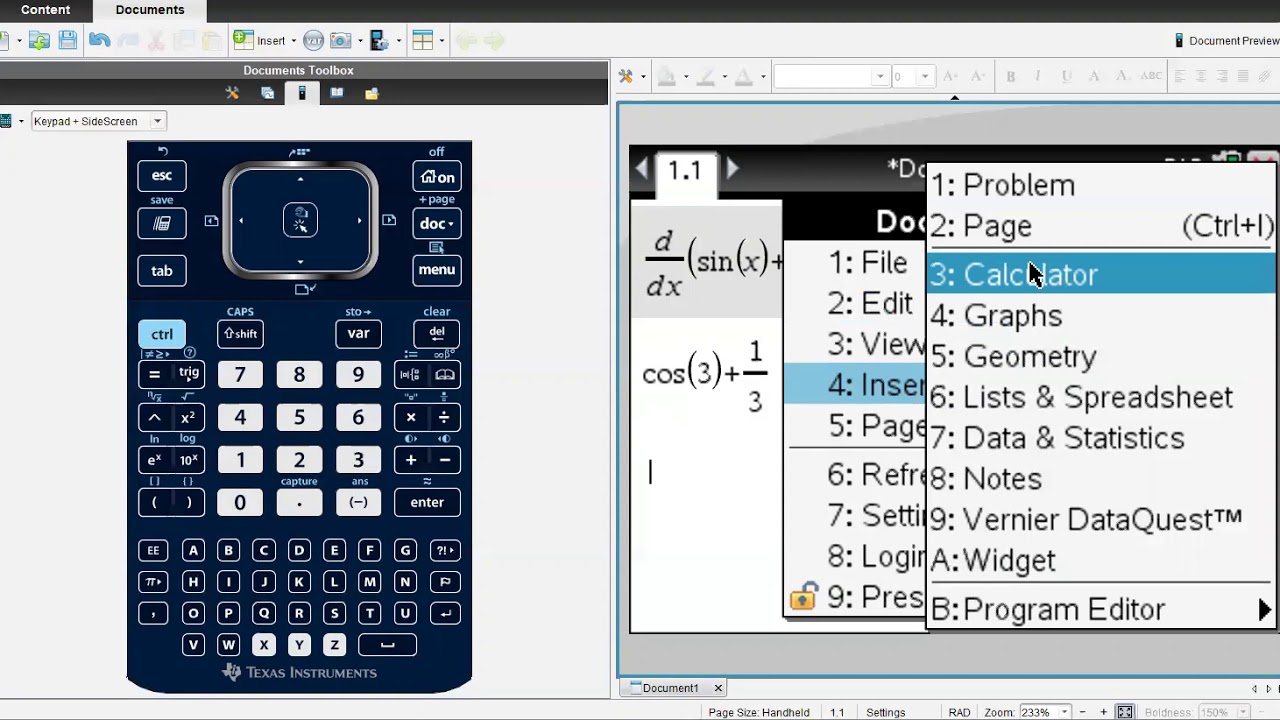This screenshot has width=1280, height=720.
Task: Click the flag key on keypad
Action: [x=445, y=582]
